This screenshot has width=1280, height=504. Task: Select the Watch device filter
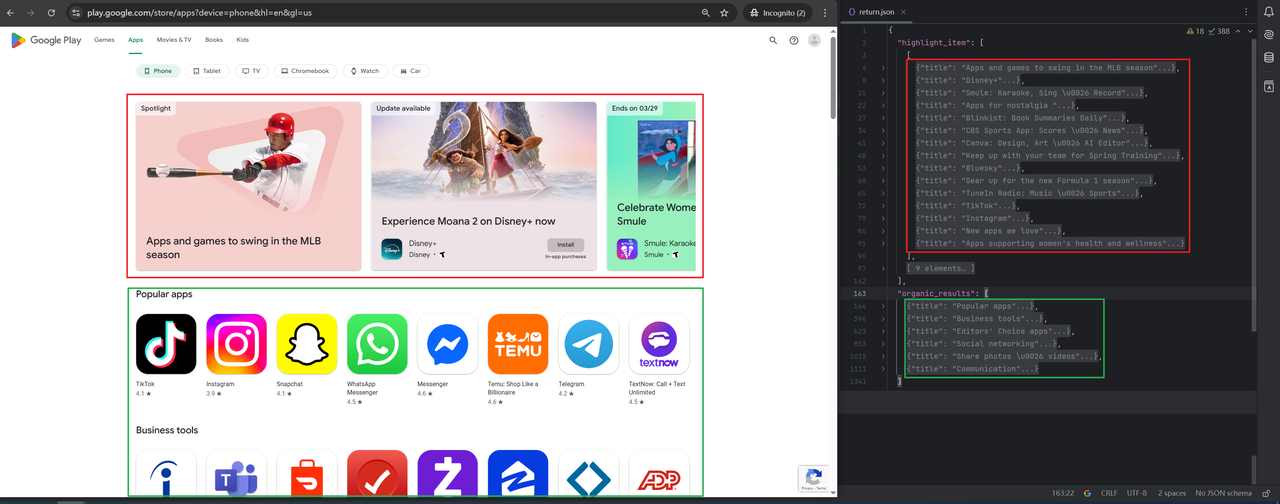coord(365,71)
